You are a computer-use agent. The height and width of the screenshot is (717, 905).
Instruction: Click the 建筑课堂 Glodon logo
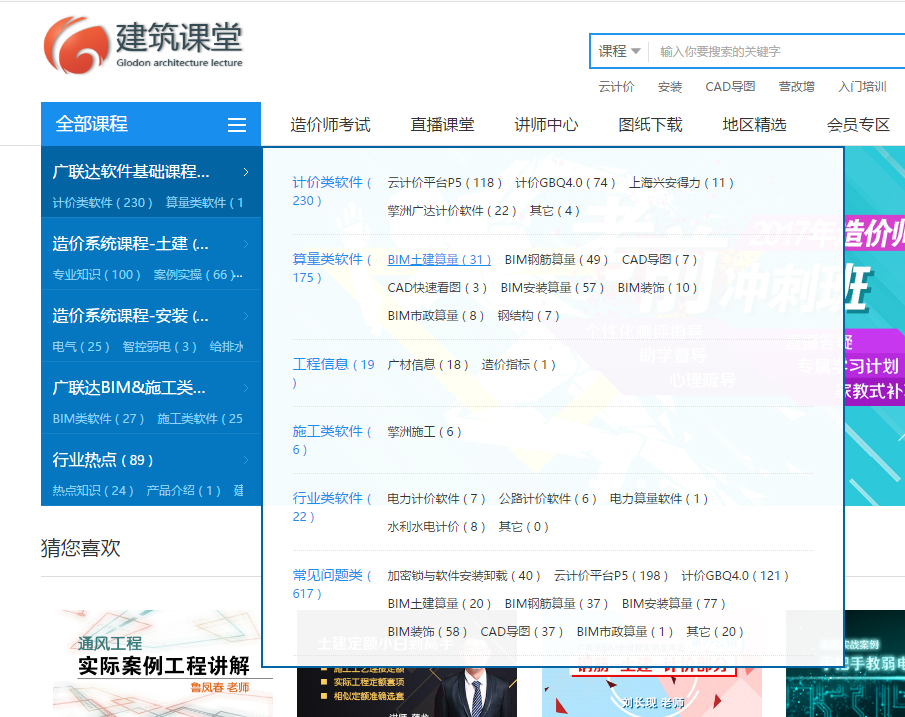point(143,45)
